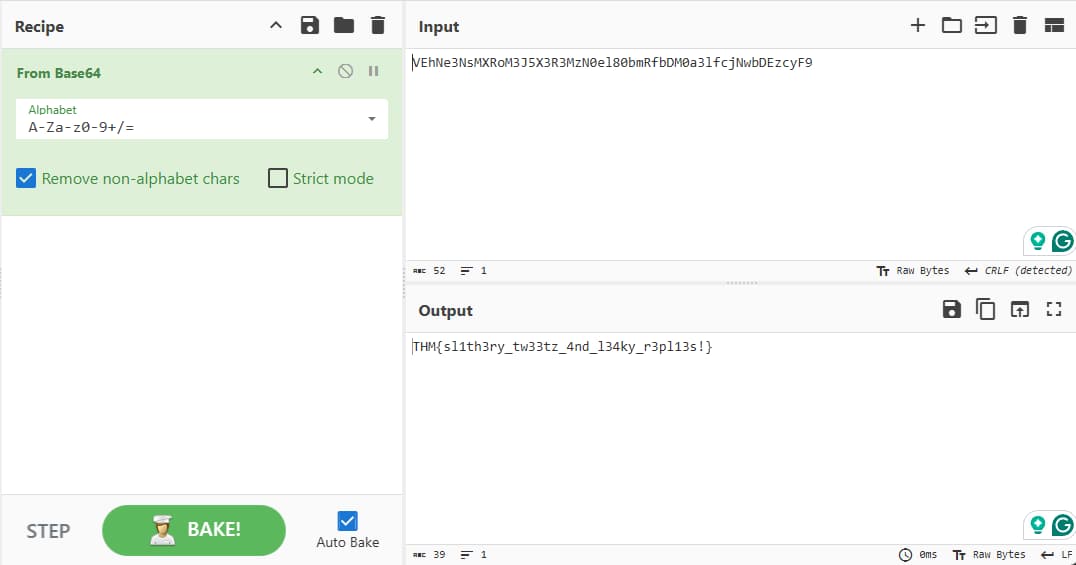Save the output to a file
The height and width of the screenshot is (565, 1076).
[952, 309]
